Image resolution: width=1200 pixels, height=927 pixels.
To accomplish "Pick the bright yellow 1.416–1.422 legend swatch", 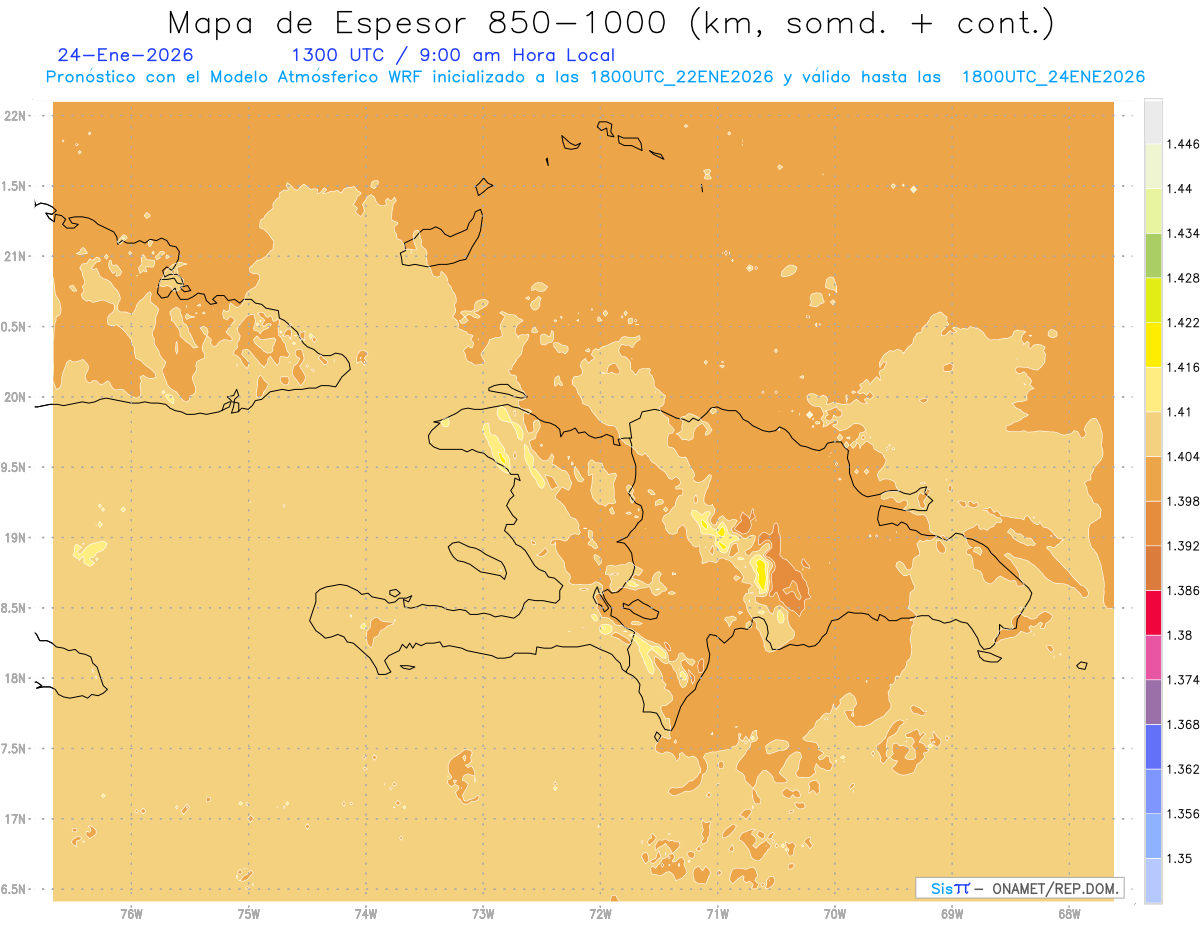I will [1153, 345].
